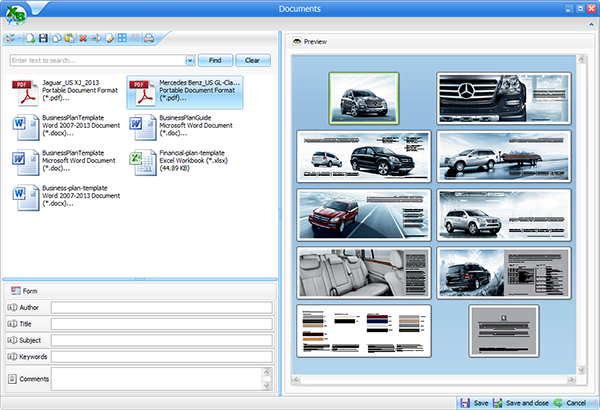The image size is (600, 410).
Task: Open the Form panel tab
Action: click(x=24, y=290)
